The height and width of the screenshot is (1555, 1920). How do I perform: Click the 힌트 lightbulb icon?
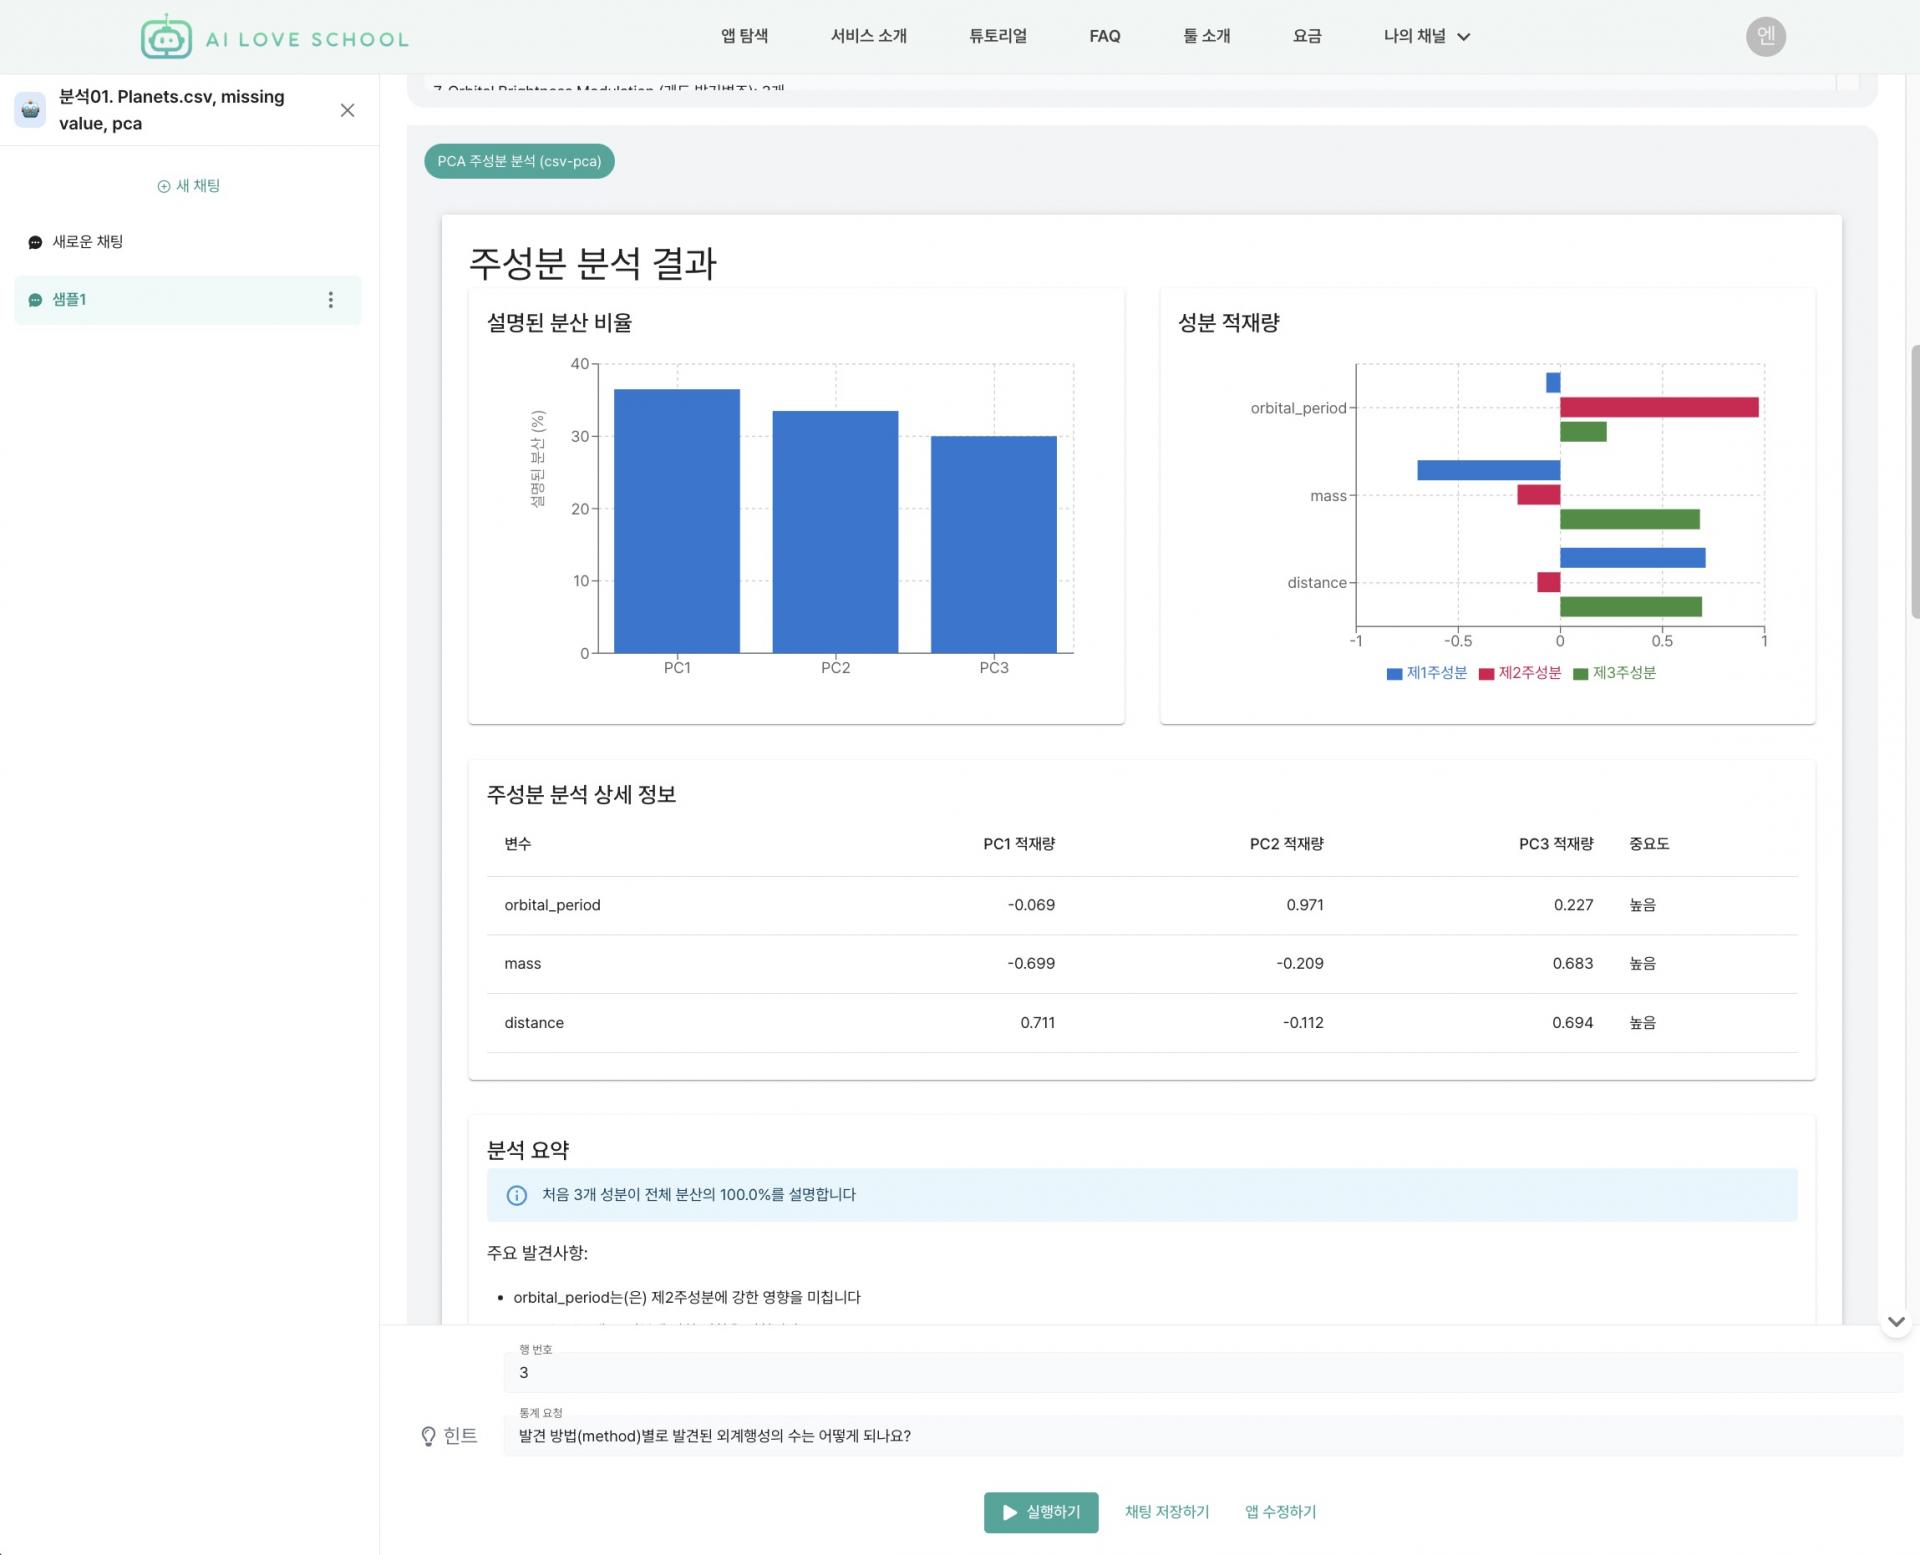click(x=428, y=1436)
